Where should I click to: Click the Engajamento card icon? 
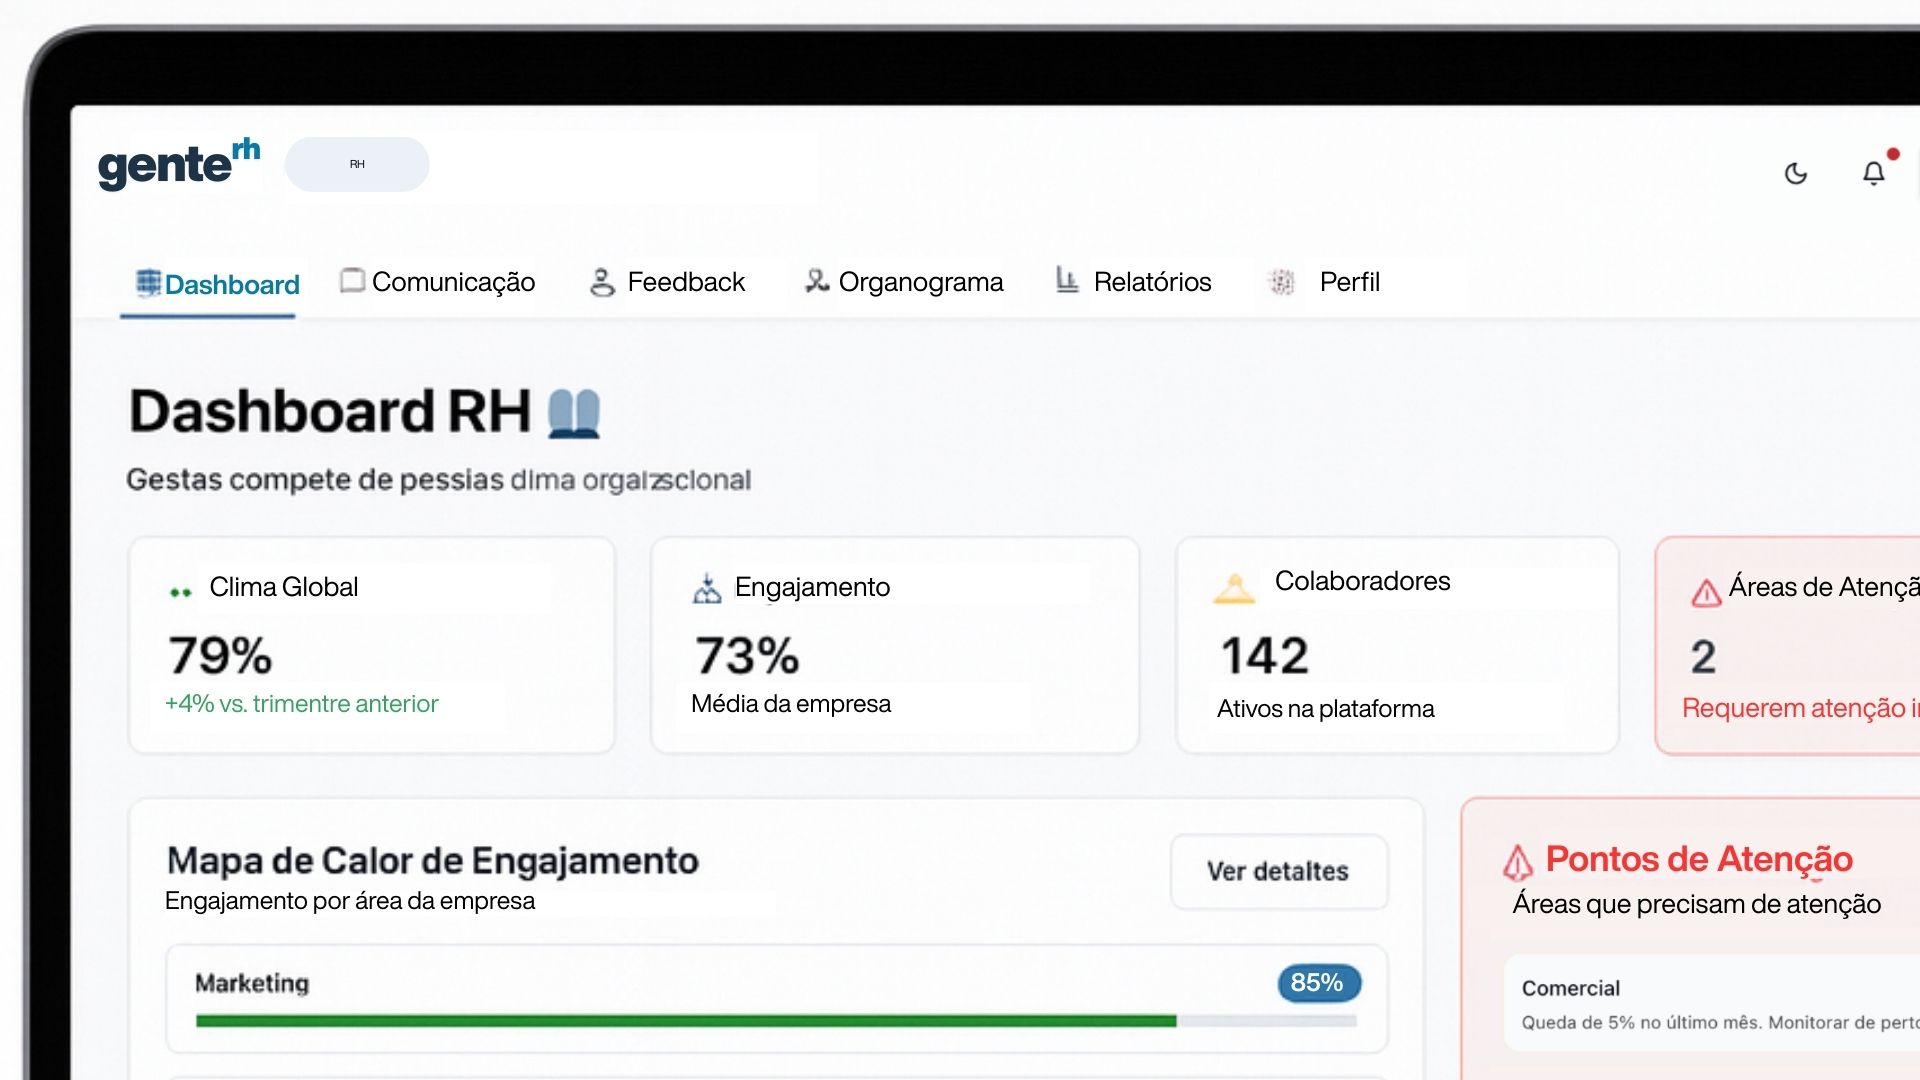click(x=707, y=589)
